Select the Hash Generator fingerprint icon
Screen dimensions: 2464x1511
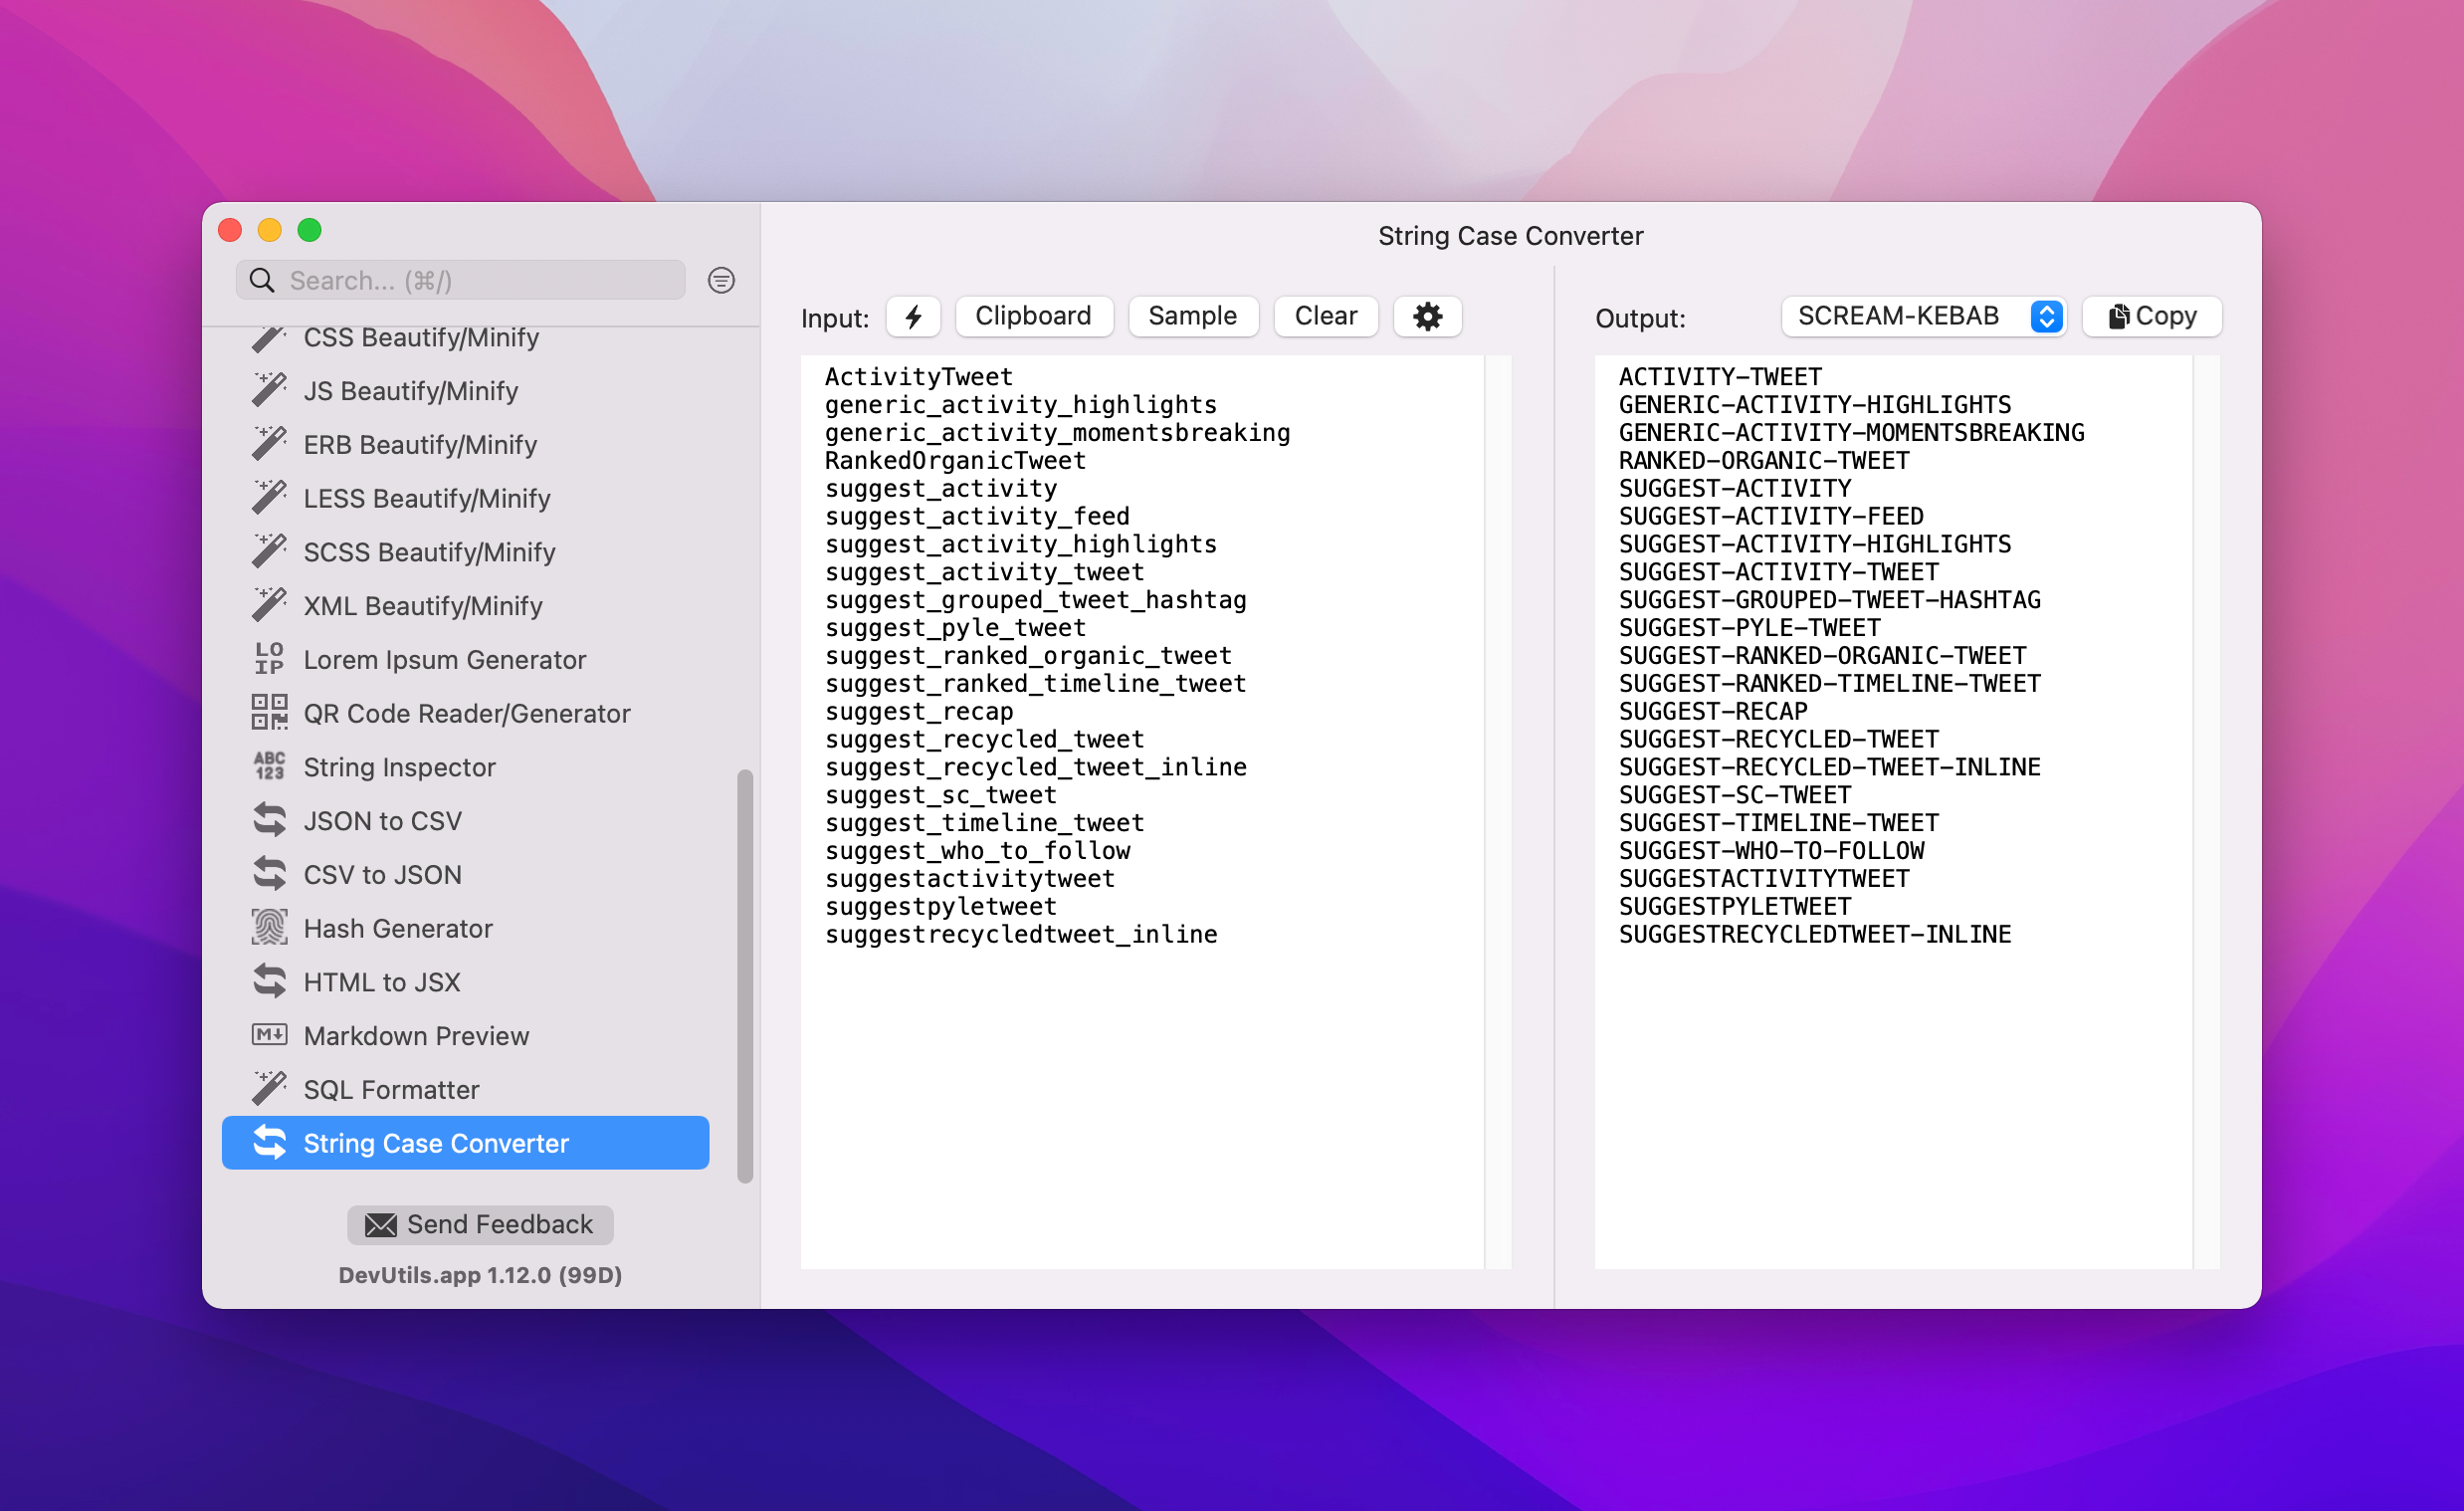[269, 928]
